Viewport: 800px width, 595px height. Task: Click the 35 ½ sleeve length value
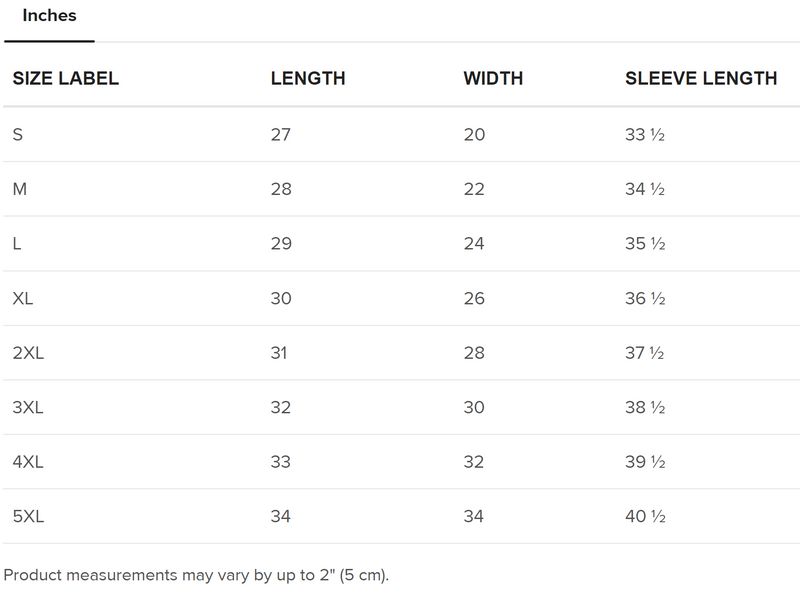coord(644,244)
